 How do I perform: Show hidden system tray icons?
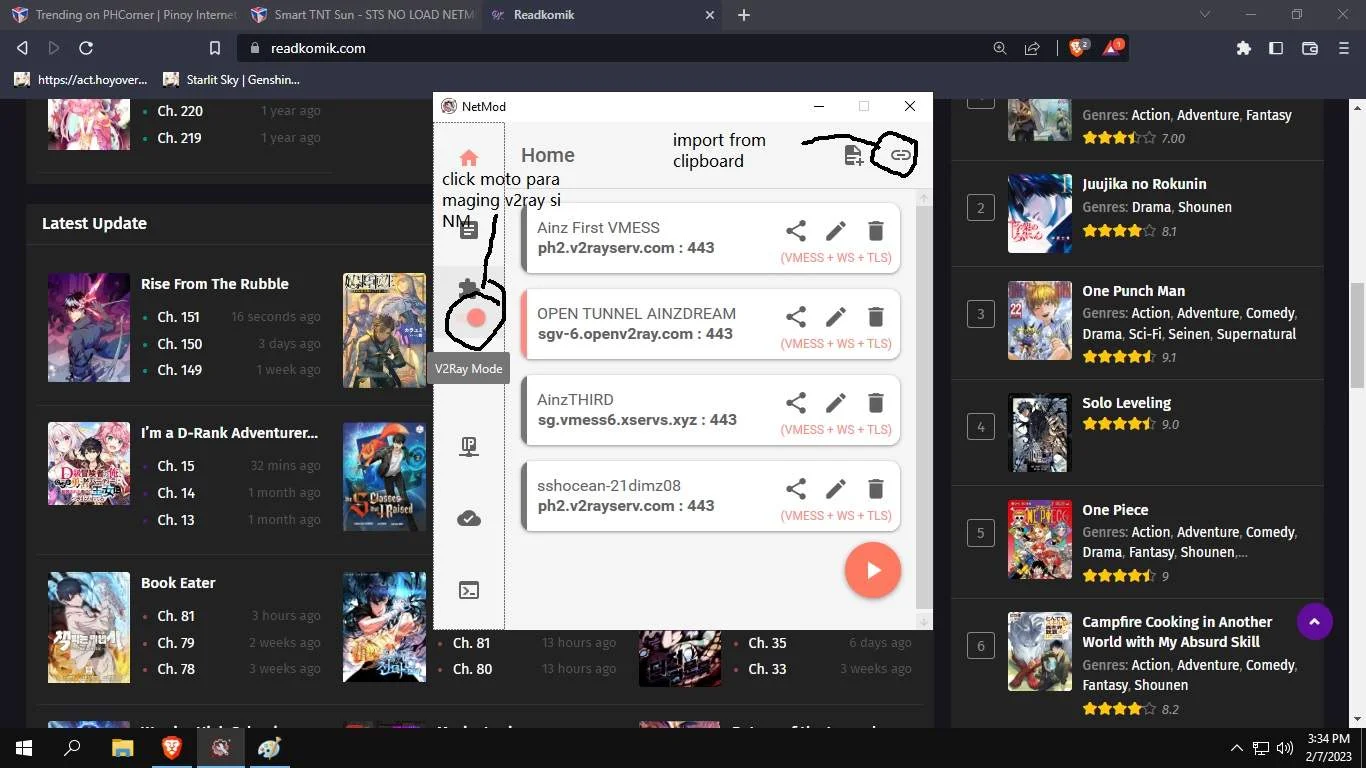click(1236, 747)
